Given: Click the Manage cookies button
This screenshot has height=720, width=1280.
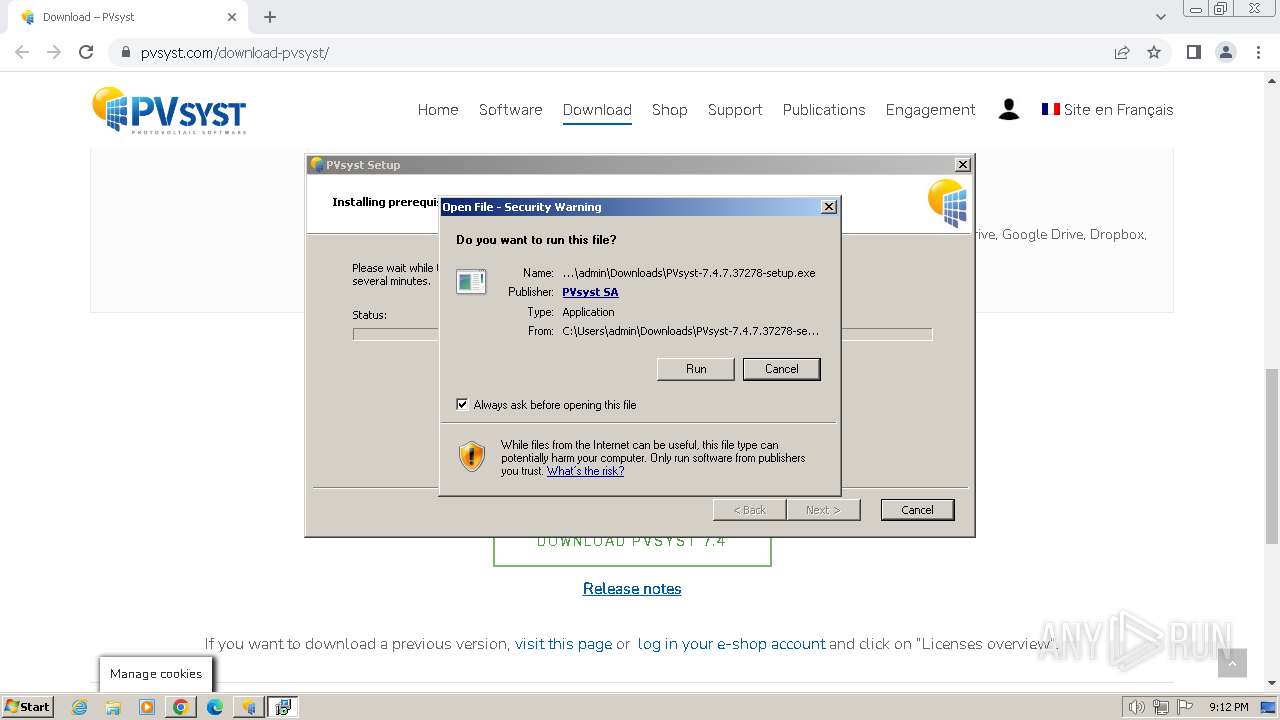Looking at the screenshot, I should pyautogui.click(x=156, y=674).
